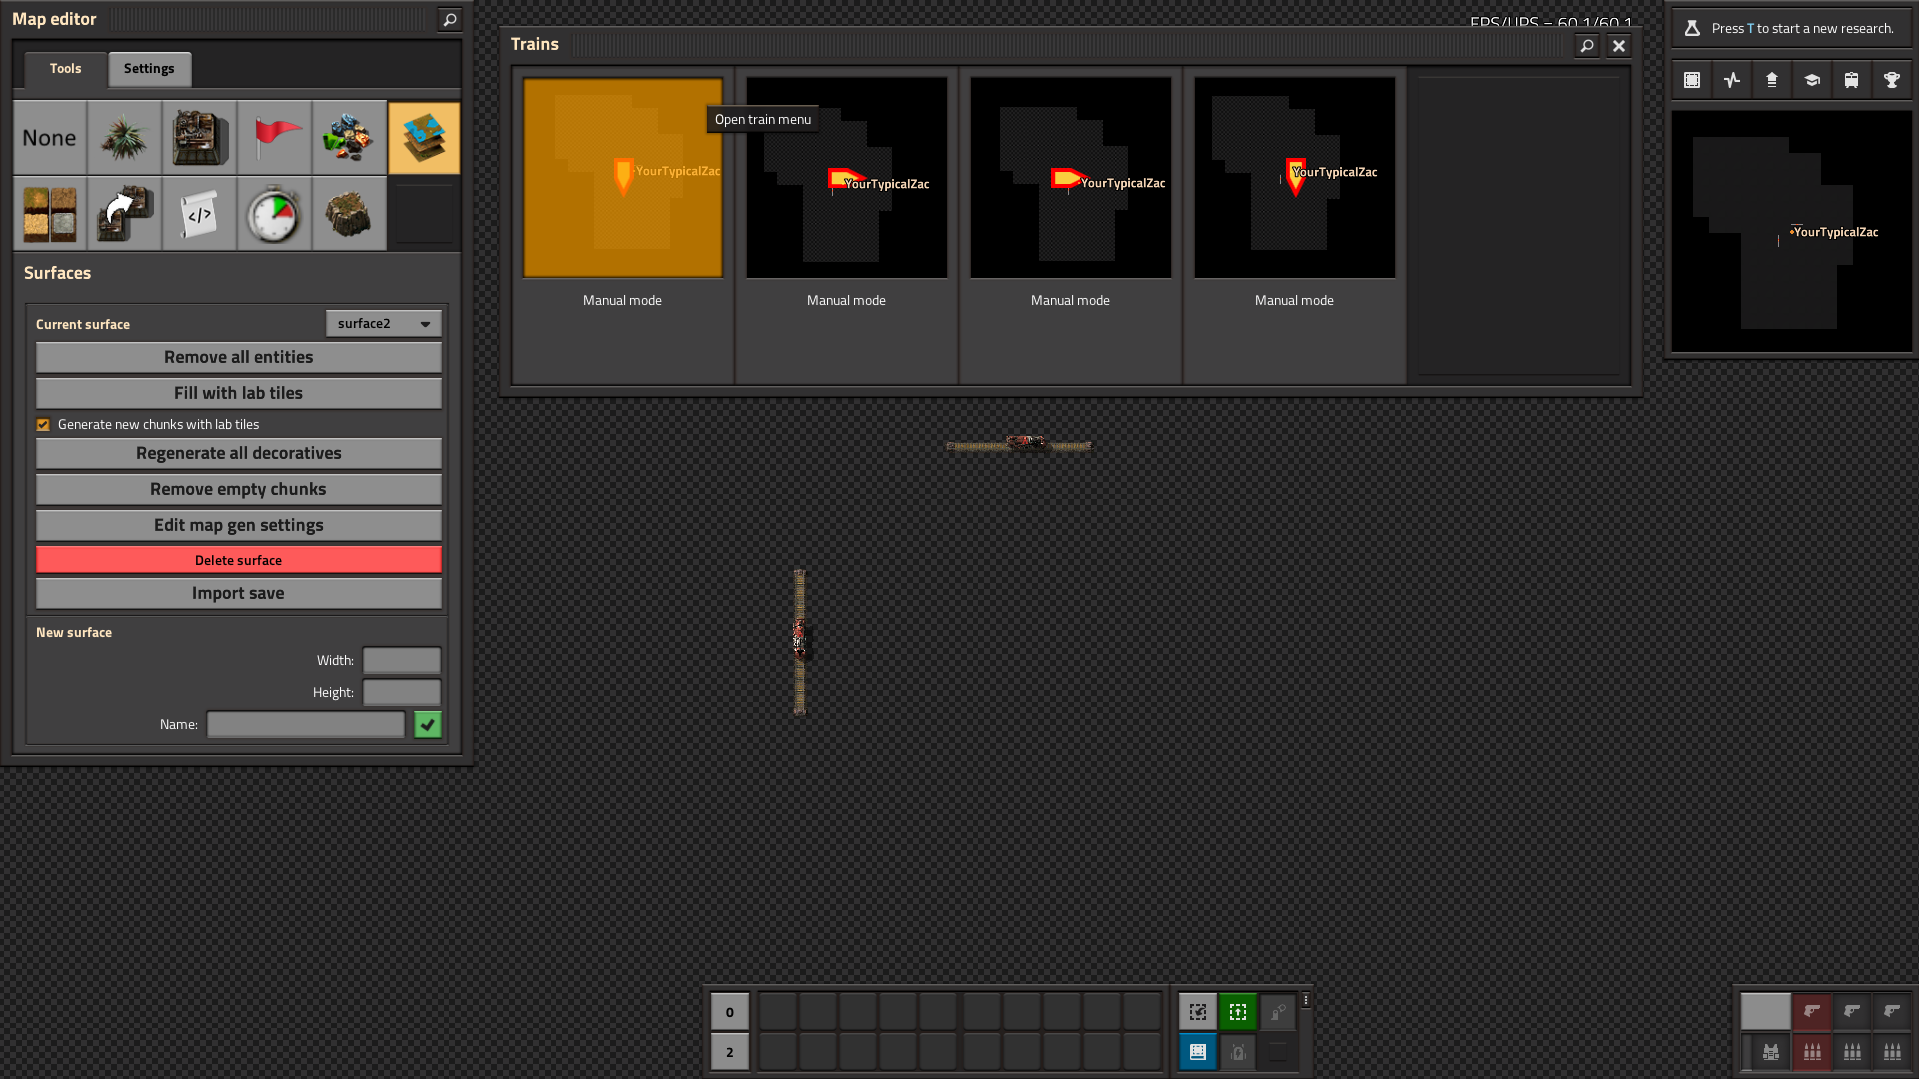Click Remove empty chunks
The height and width of the screenshot is (1079, 1919).
pos(239,489)
